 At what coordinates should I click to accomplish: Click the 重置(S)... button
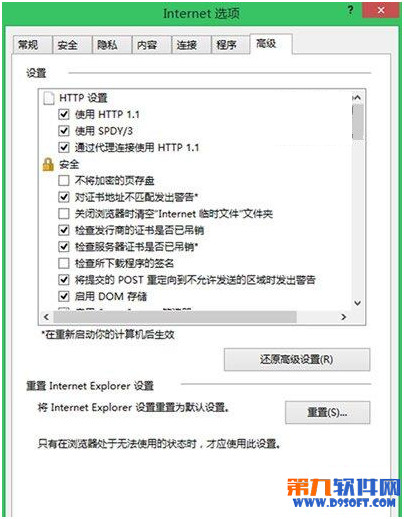tap(327, 412)
